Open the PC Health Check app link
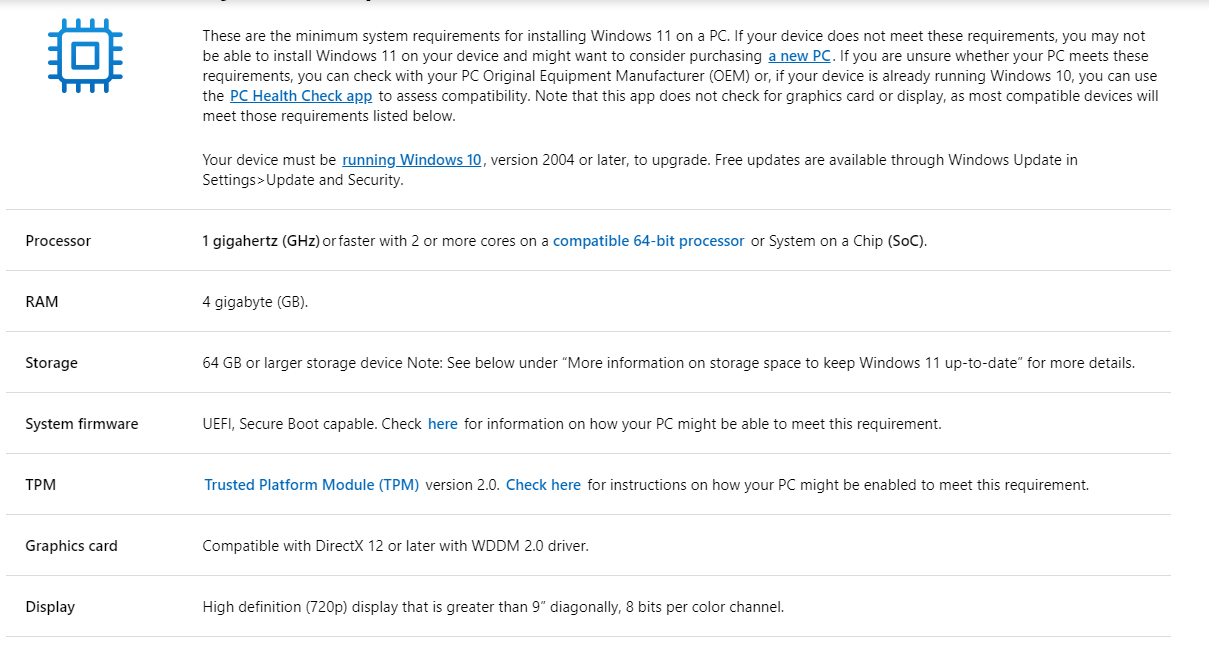This screenshot has height=647, width=1209. (x=301, y=96)
